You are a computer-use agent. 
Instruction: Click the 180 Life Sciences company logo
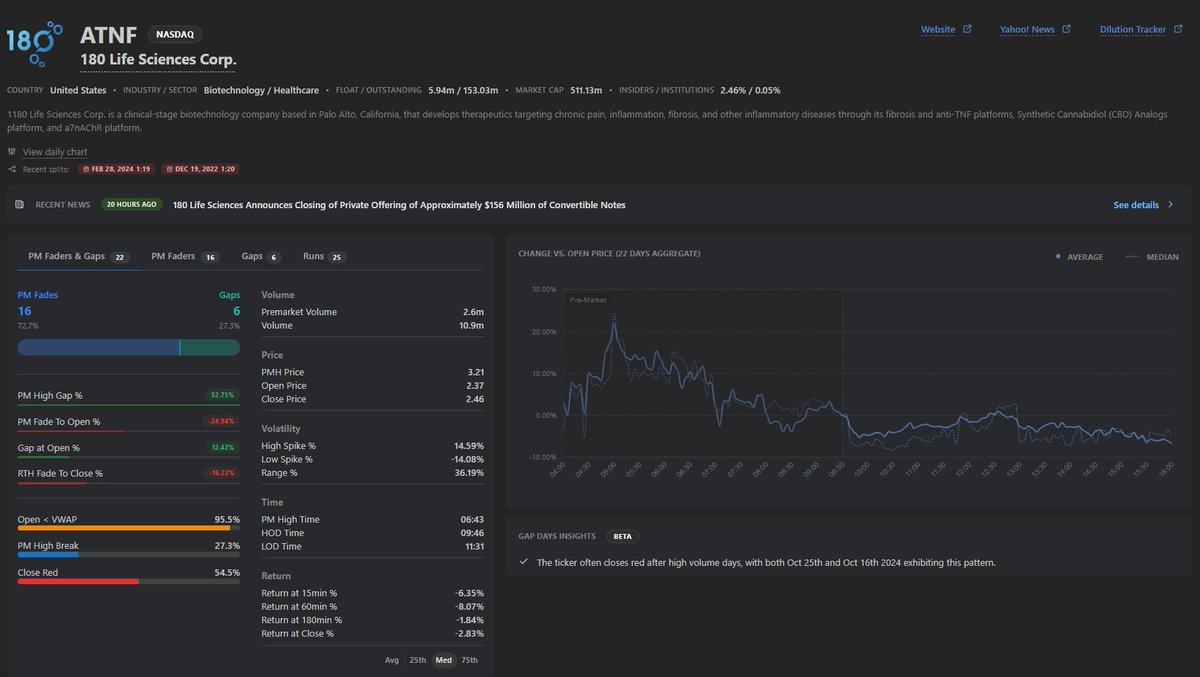(37, 43)
